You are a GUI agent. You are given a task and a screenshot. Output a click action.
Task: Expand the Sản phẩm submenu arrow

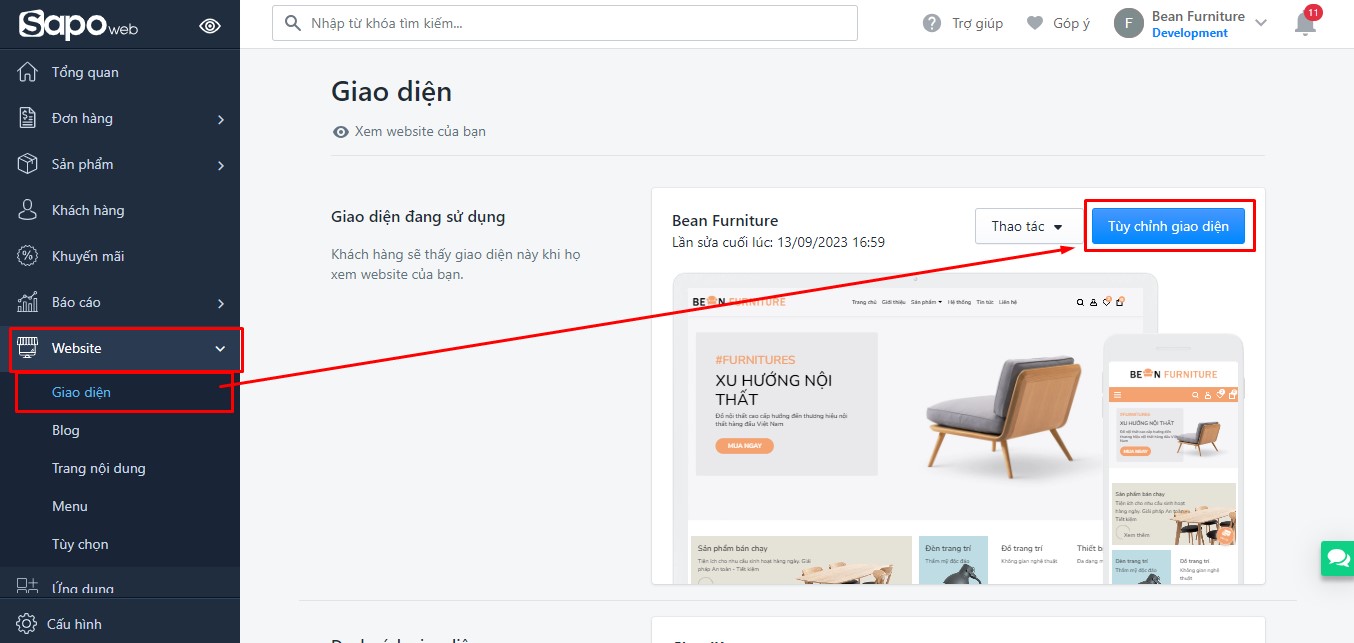(x=221, y=165)
